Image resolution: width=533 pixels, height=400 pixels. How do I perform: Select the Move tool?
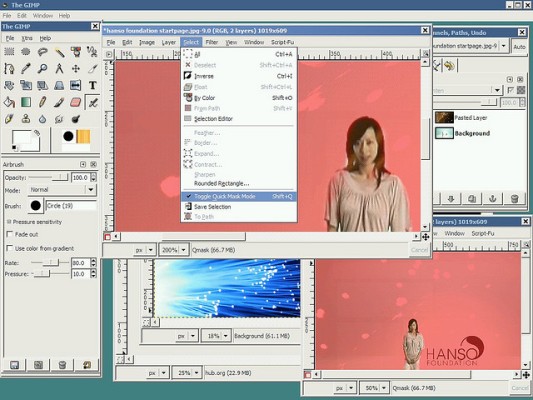[75, 69]
